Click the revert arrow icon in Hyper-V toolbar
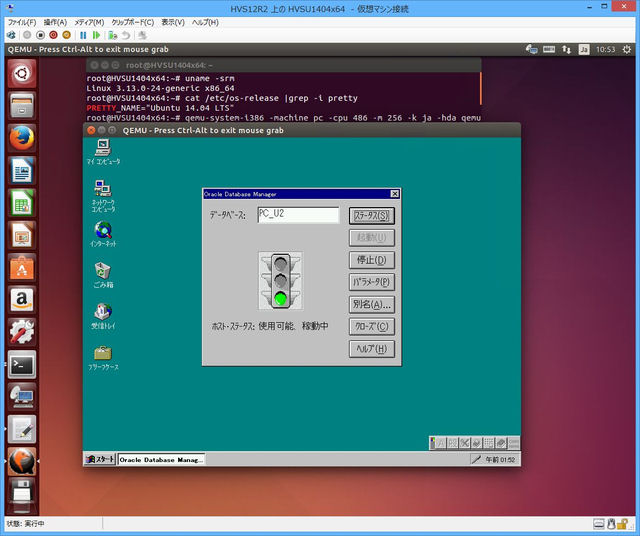This screenshot has height=536, width=640. (126, 36)
